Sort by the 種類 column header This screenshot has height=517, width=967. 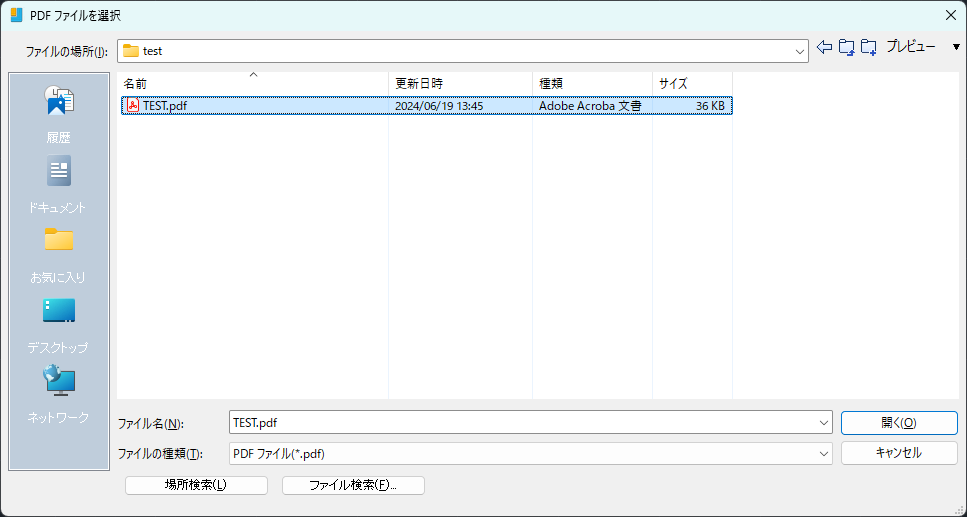(593, 84)
